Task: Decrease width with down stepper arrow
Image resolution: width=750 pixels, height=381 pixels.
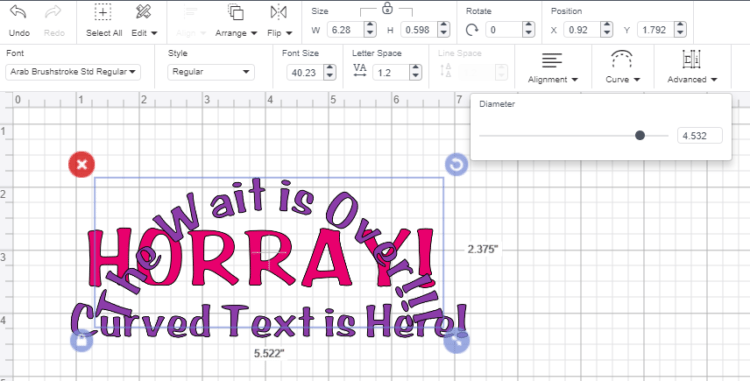Action: (370, 34)
